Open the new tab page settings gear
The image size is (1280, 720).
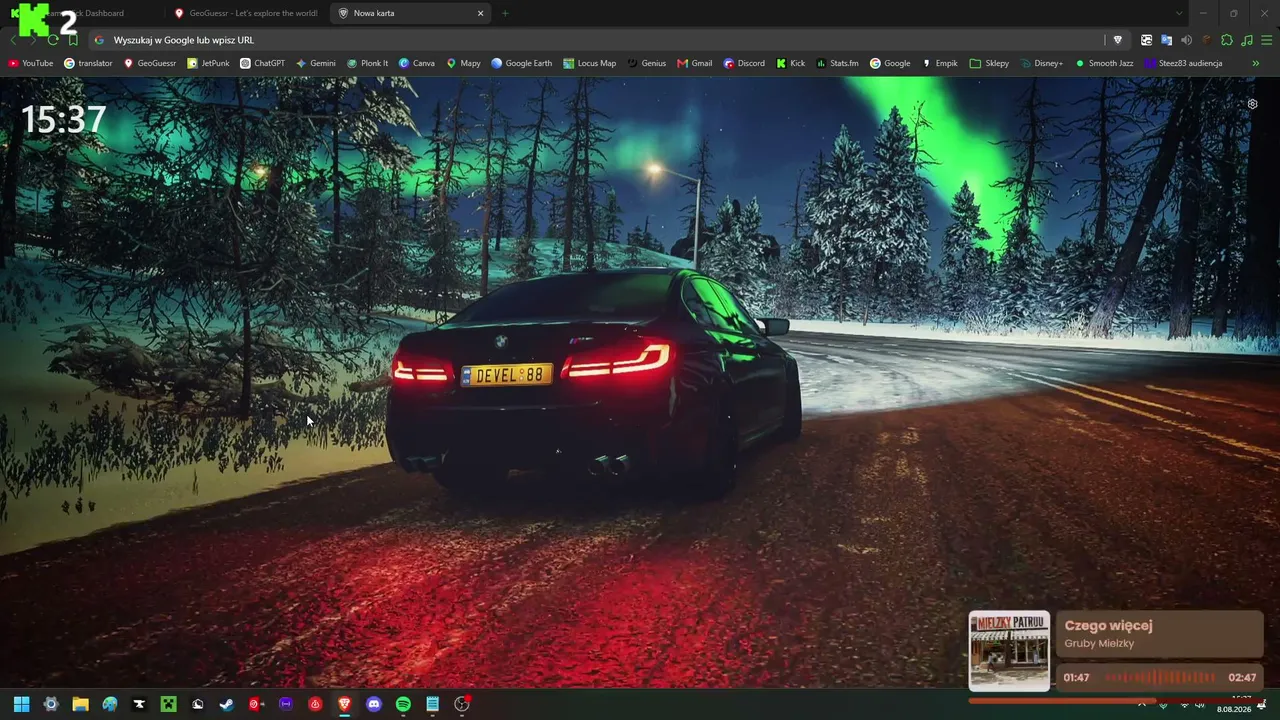tap(1252, 104)
